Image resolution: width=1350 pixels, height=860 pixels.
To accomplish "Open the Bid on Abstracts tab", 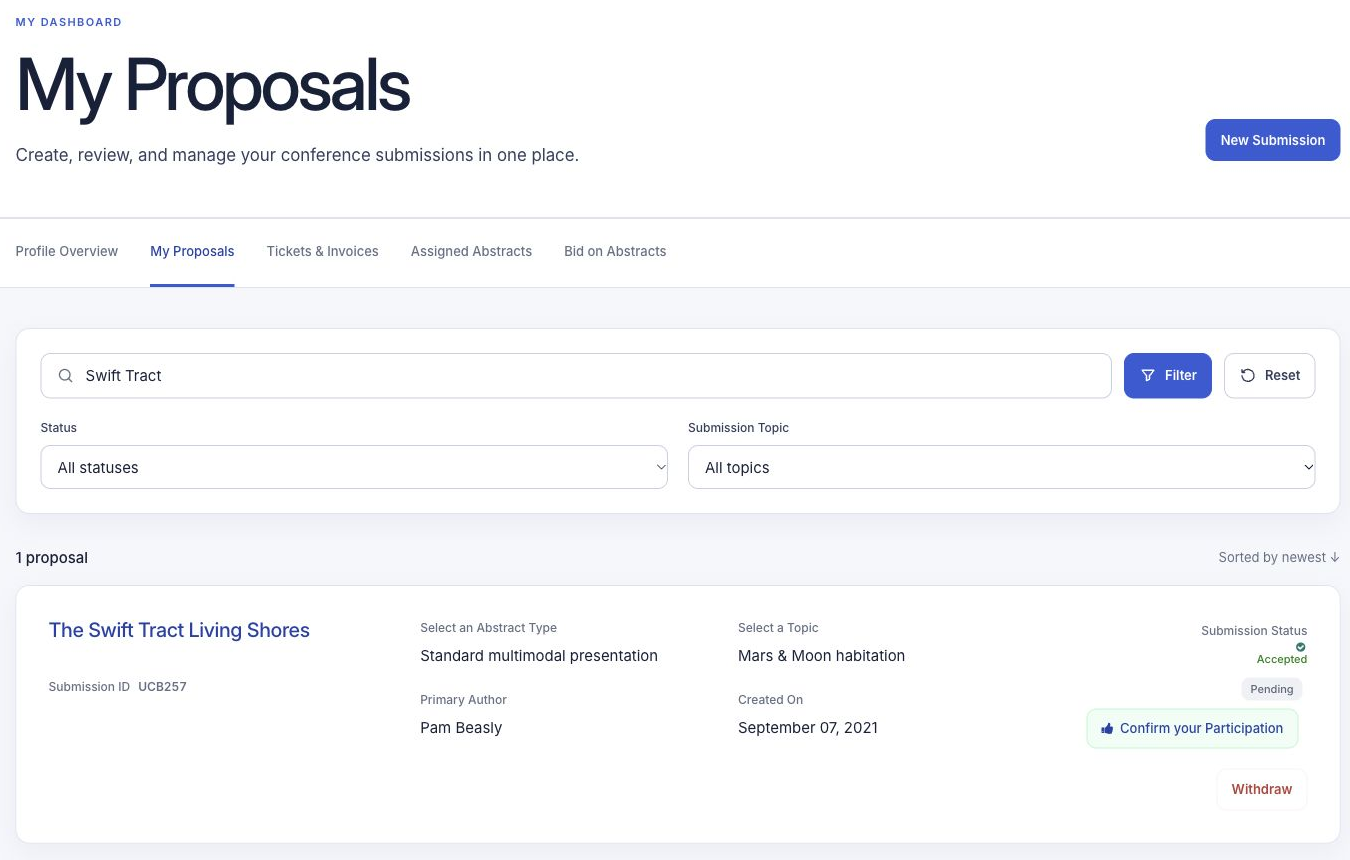I will point(615,252).
